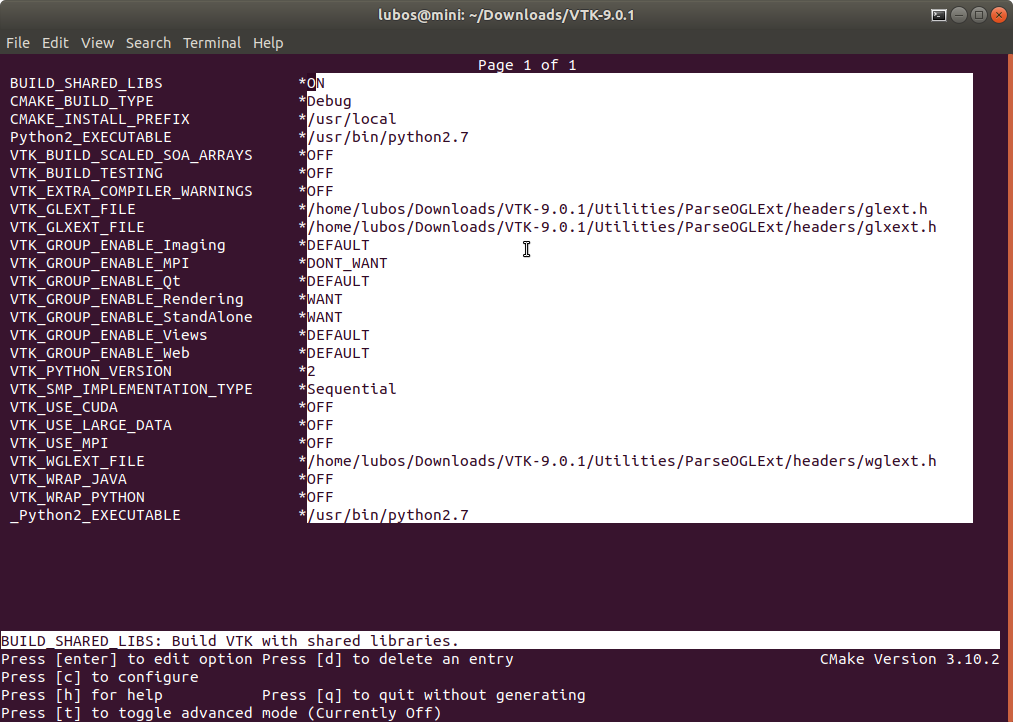This screenshot has width=1013, height=722.
Task: Select the VTK_WGLEXT_FILE entry
Action: click(x=77, y=462)
